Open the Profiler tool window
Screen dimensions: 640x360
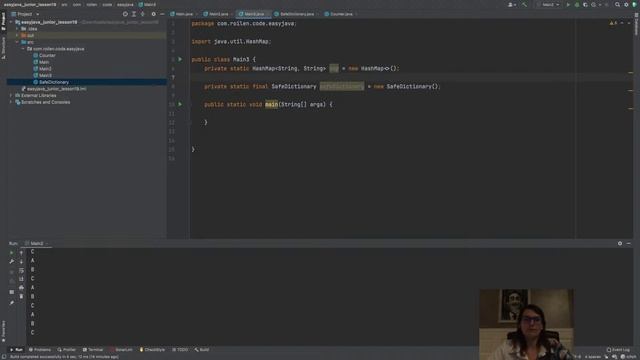[67, 350]
